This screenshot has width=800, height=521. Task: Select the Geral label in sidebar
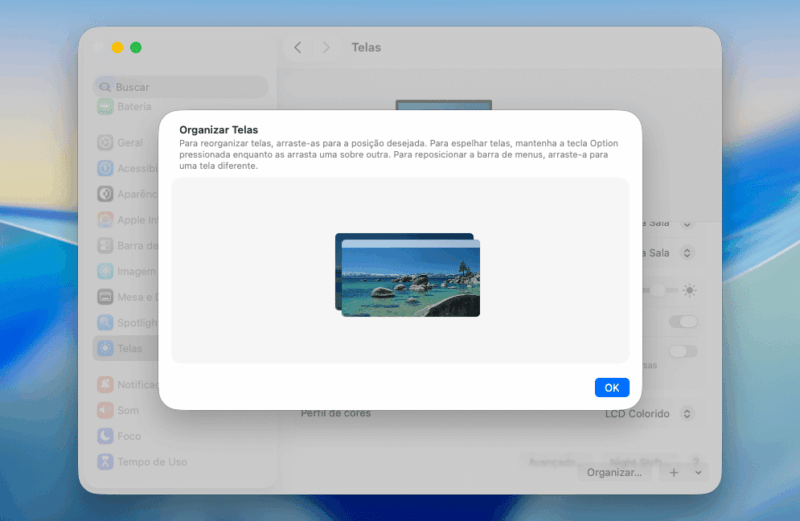pyautogui.click(x=130, y=143)
